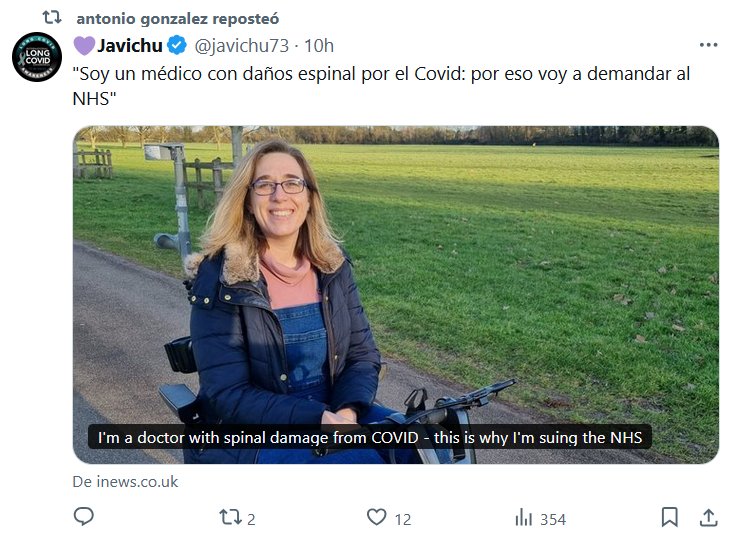The width and height of the screenshot is (740, 540).
Task: Click the card headline about suing the NHS
Action: (x=370, y=437)
